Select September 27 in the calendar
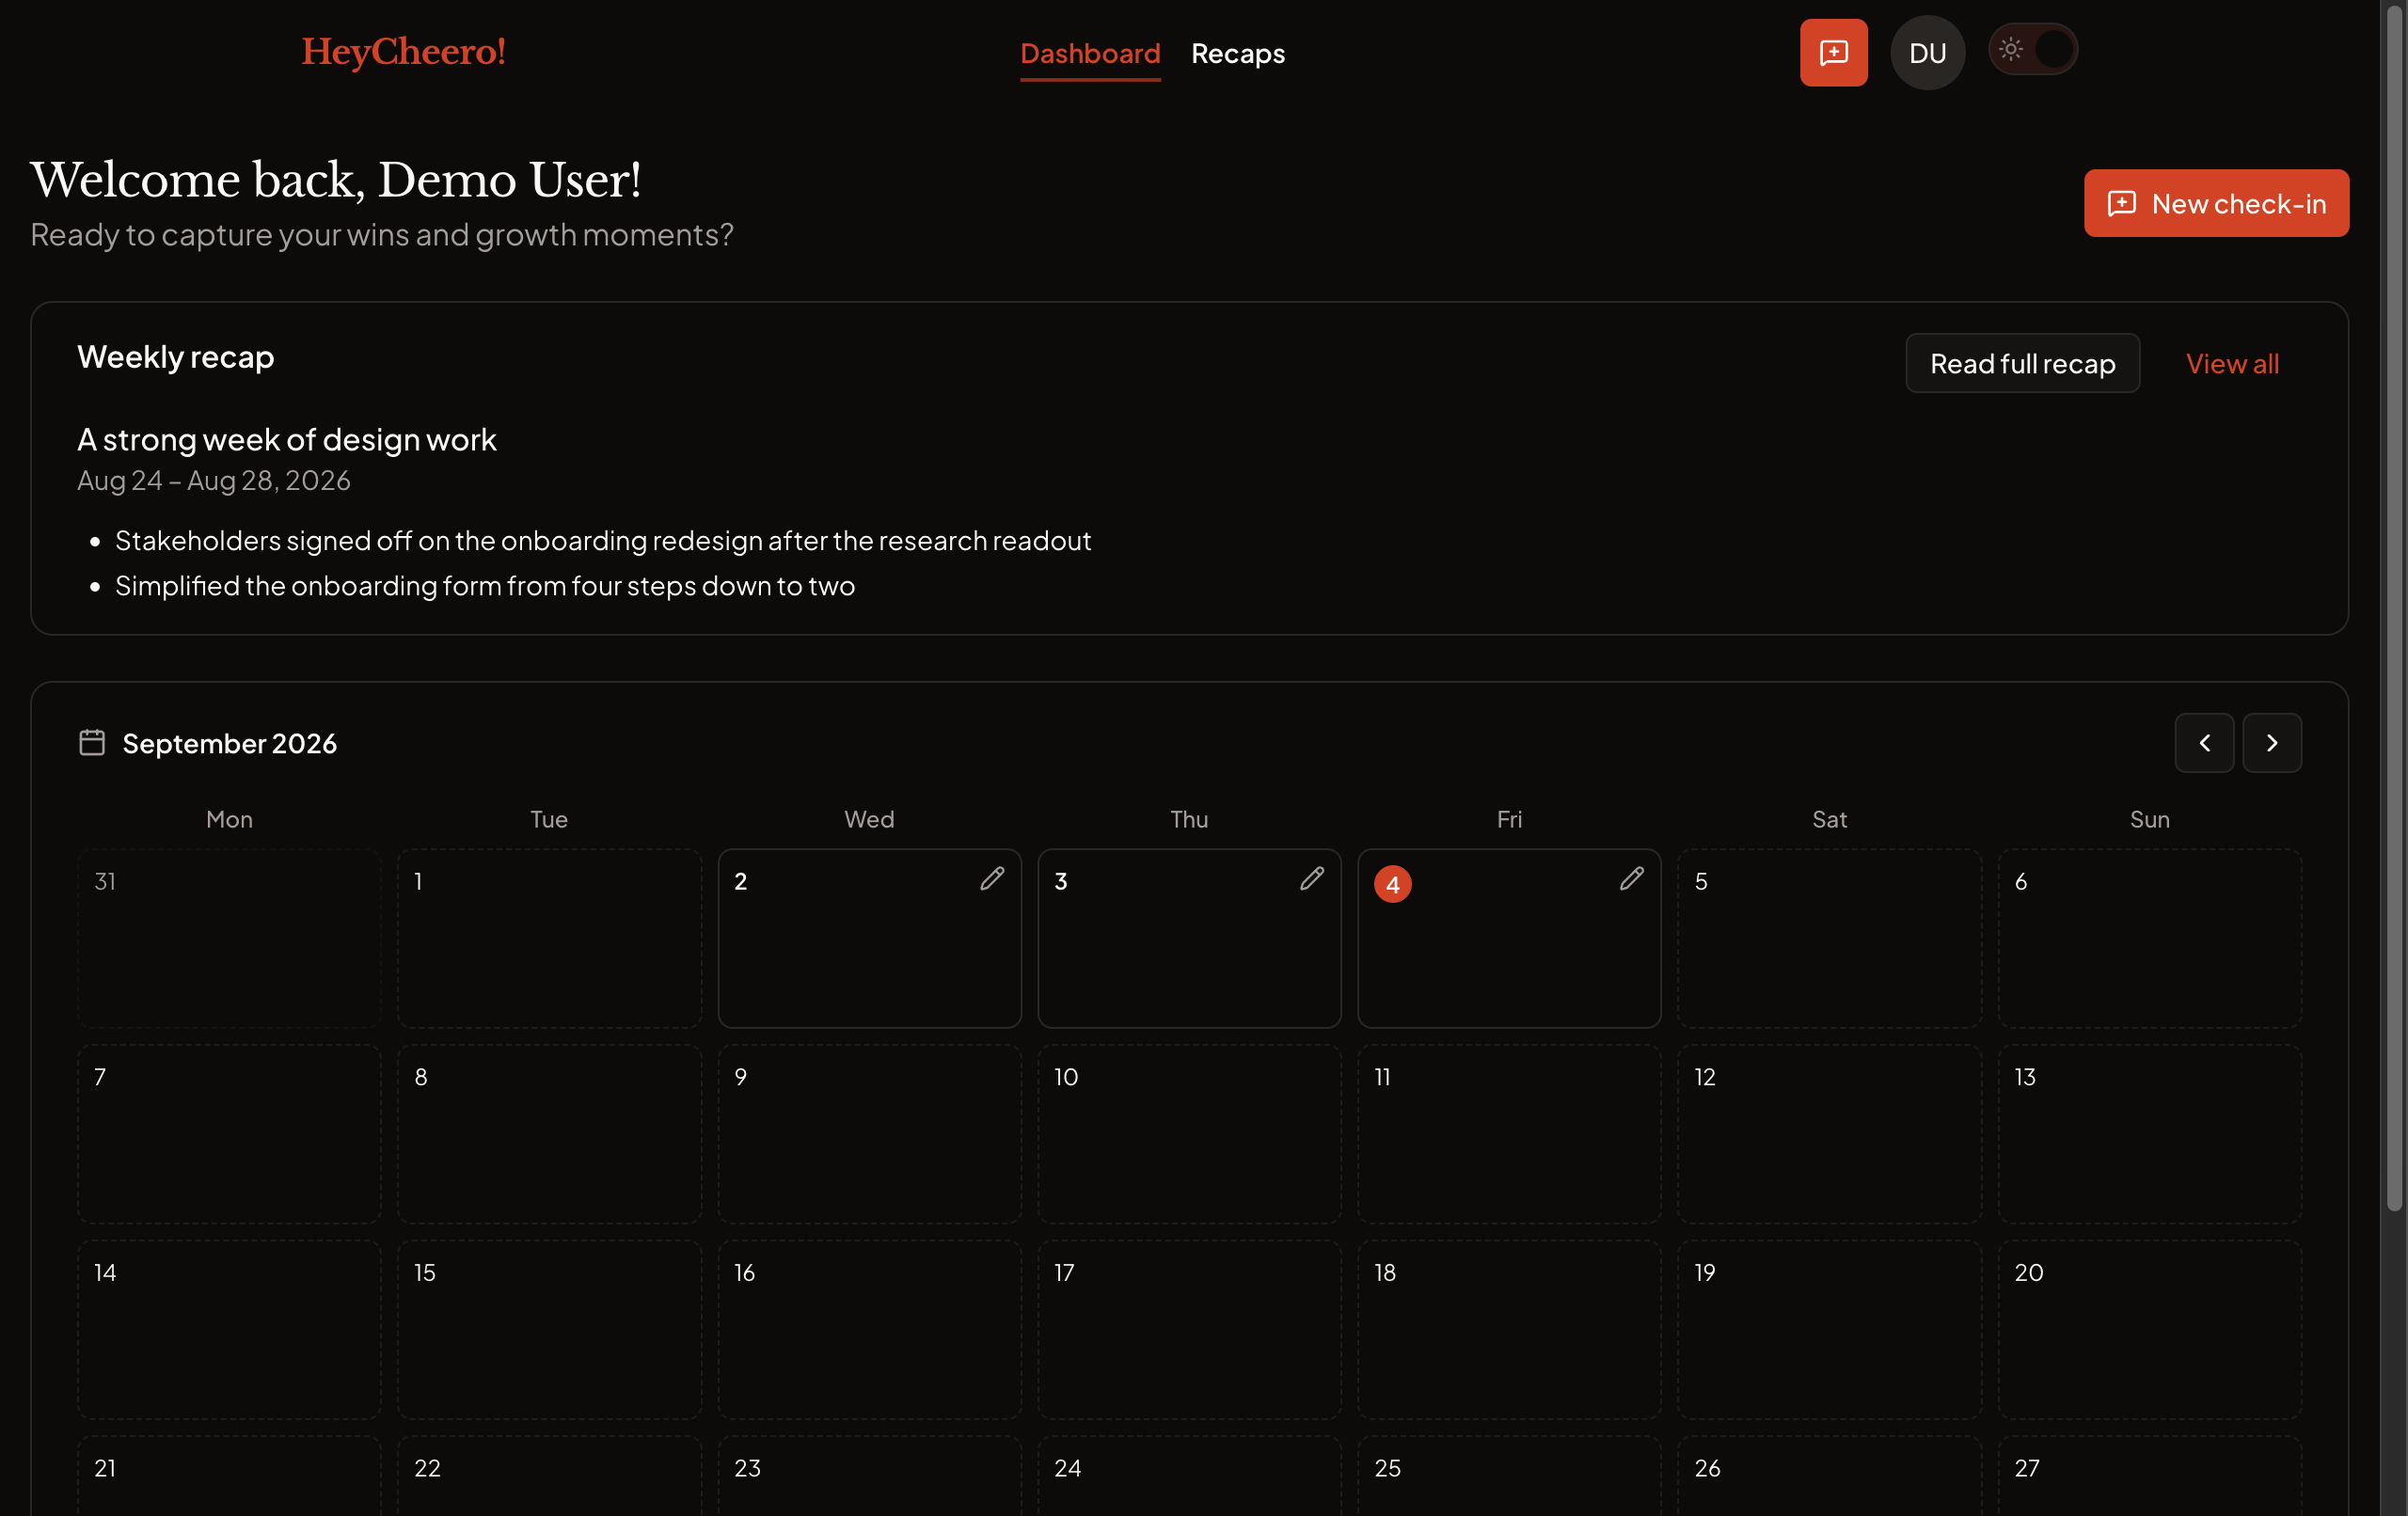Screen dimensions: 2408x1516 pos(2149,1476)
